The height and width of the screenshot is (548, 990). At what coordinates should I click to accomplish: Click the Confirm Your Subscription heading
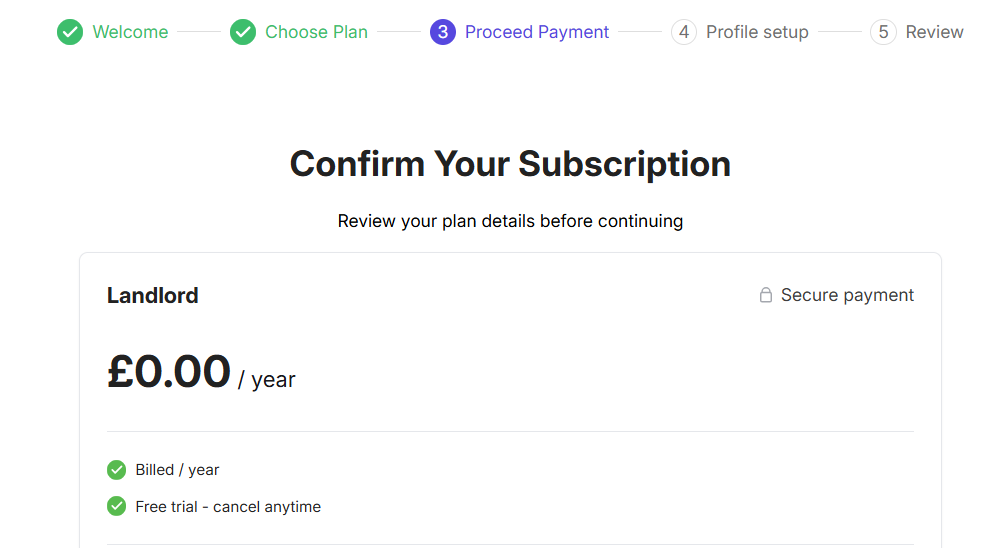[510, 164]
